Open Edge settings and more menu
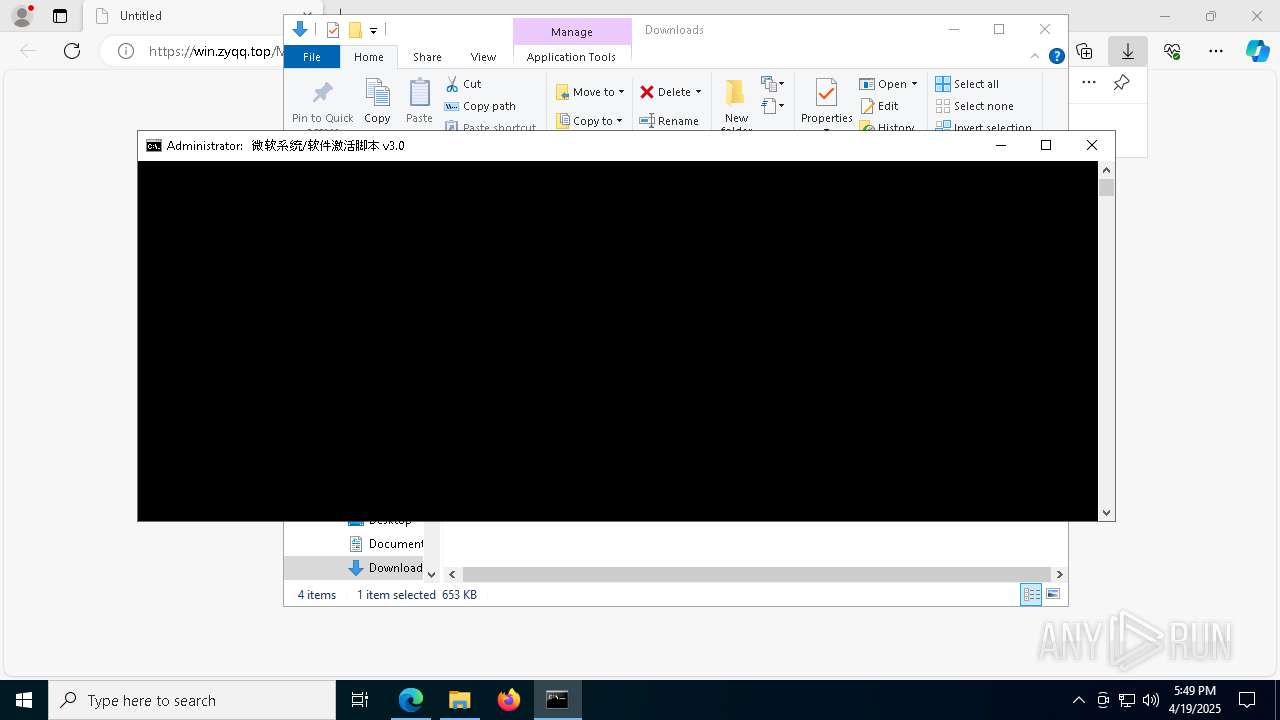This screenshot has height=720, width=1280. [x=1215, y=51]
